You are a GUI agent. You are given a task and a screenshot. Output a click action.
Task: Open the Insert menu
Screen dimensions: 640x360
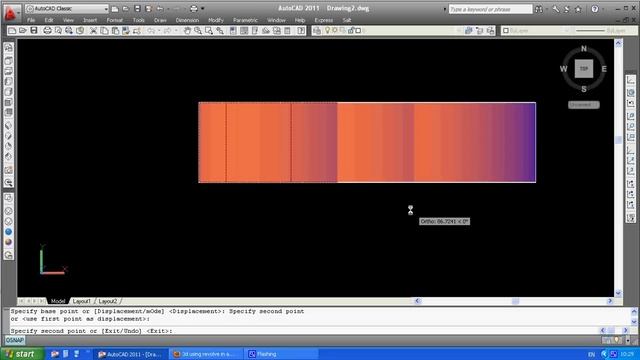coord(90,20)
